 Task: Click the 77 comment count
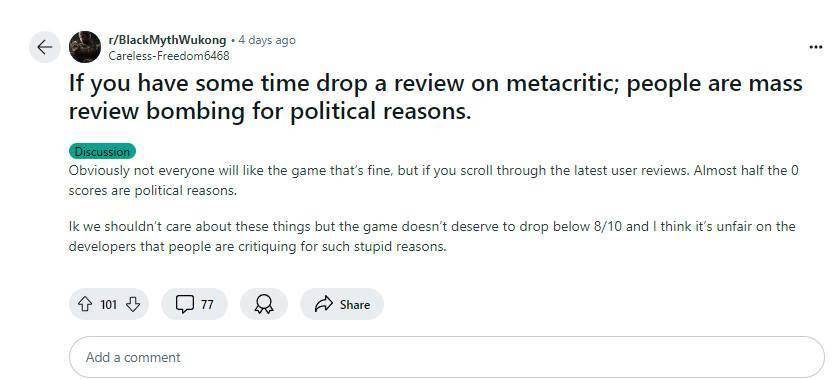[207, 305]
